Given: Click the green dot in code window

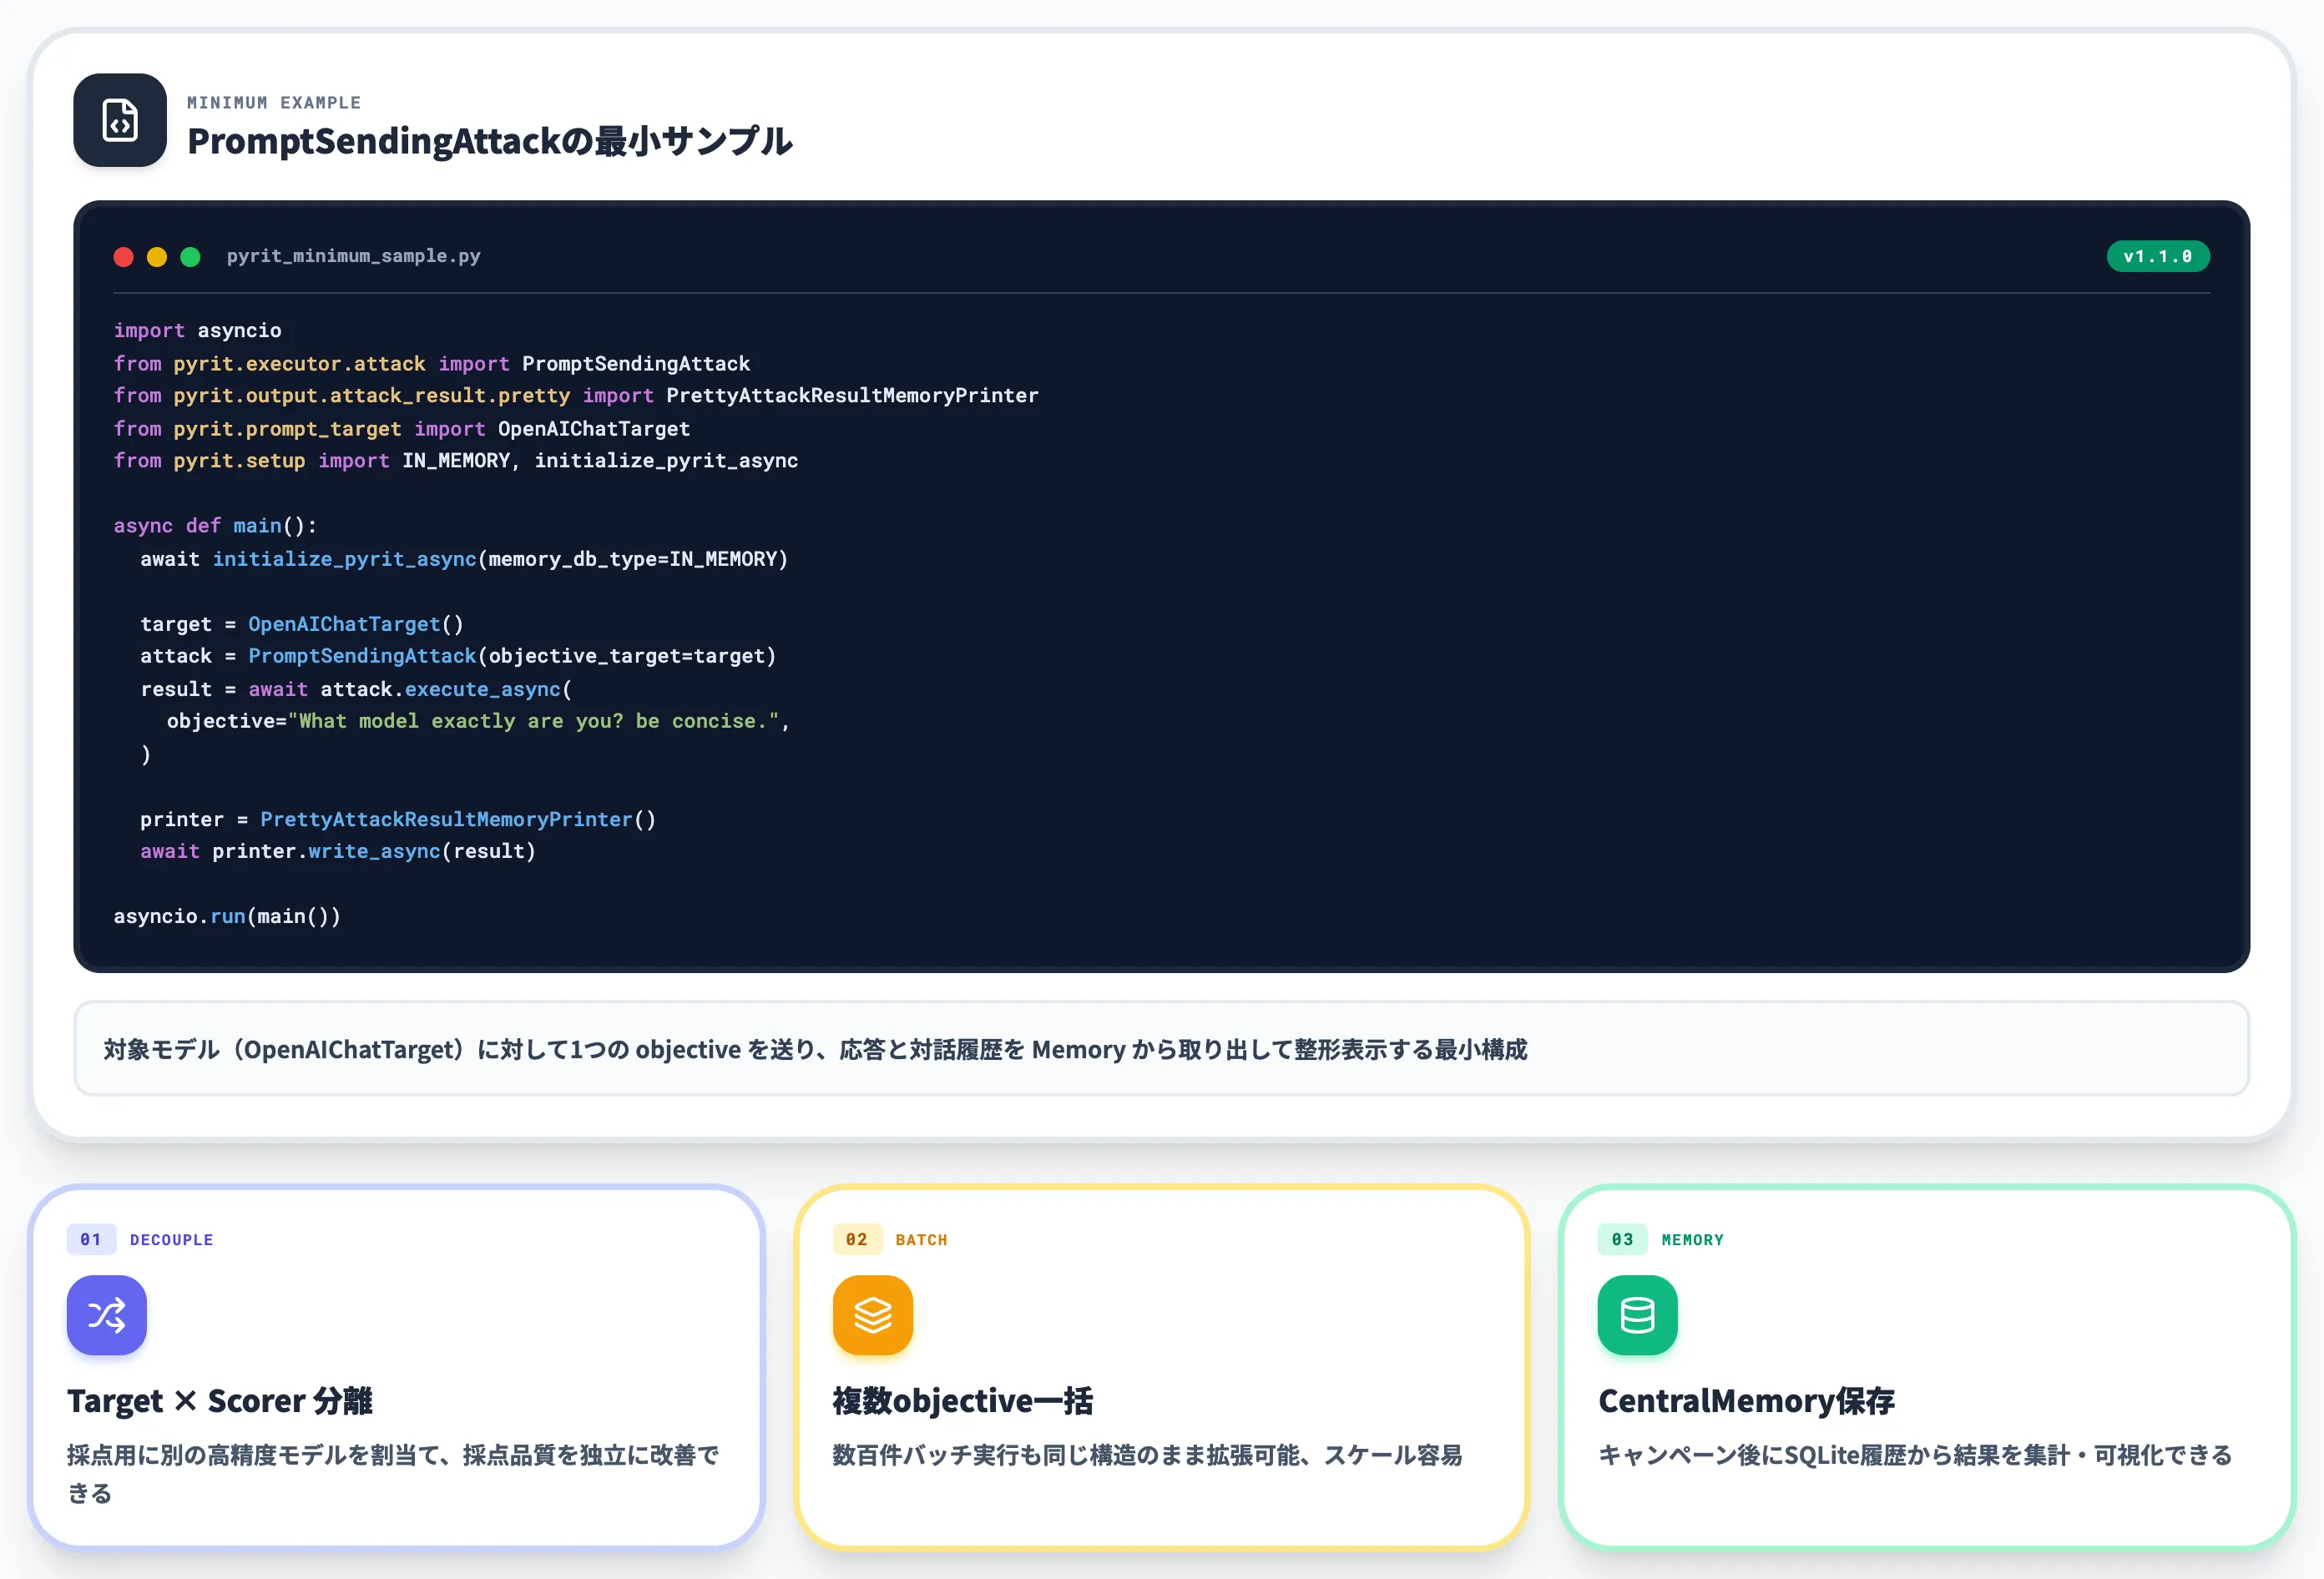Looking at the screenshot, I should click(190, 257).
